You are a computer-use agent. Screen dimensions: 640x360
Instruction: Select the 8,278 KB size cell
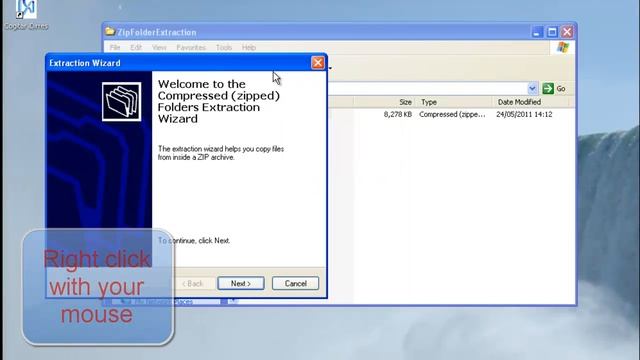click(398, 114)
